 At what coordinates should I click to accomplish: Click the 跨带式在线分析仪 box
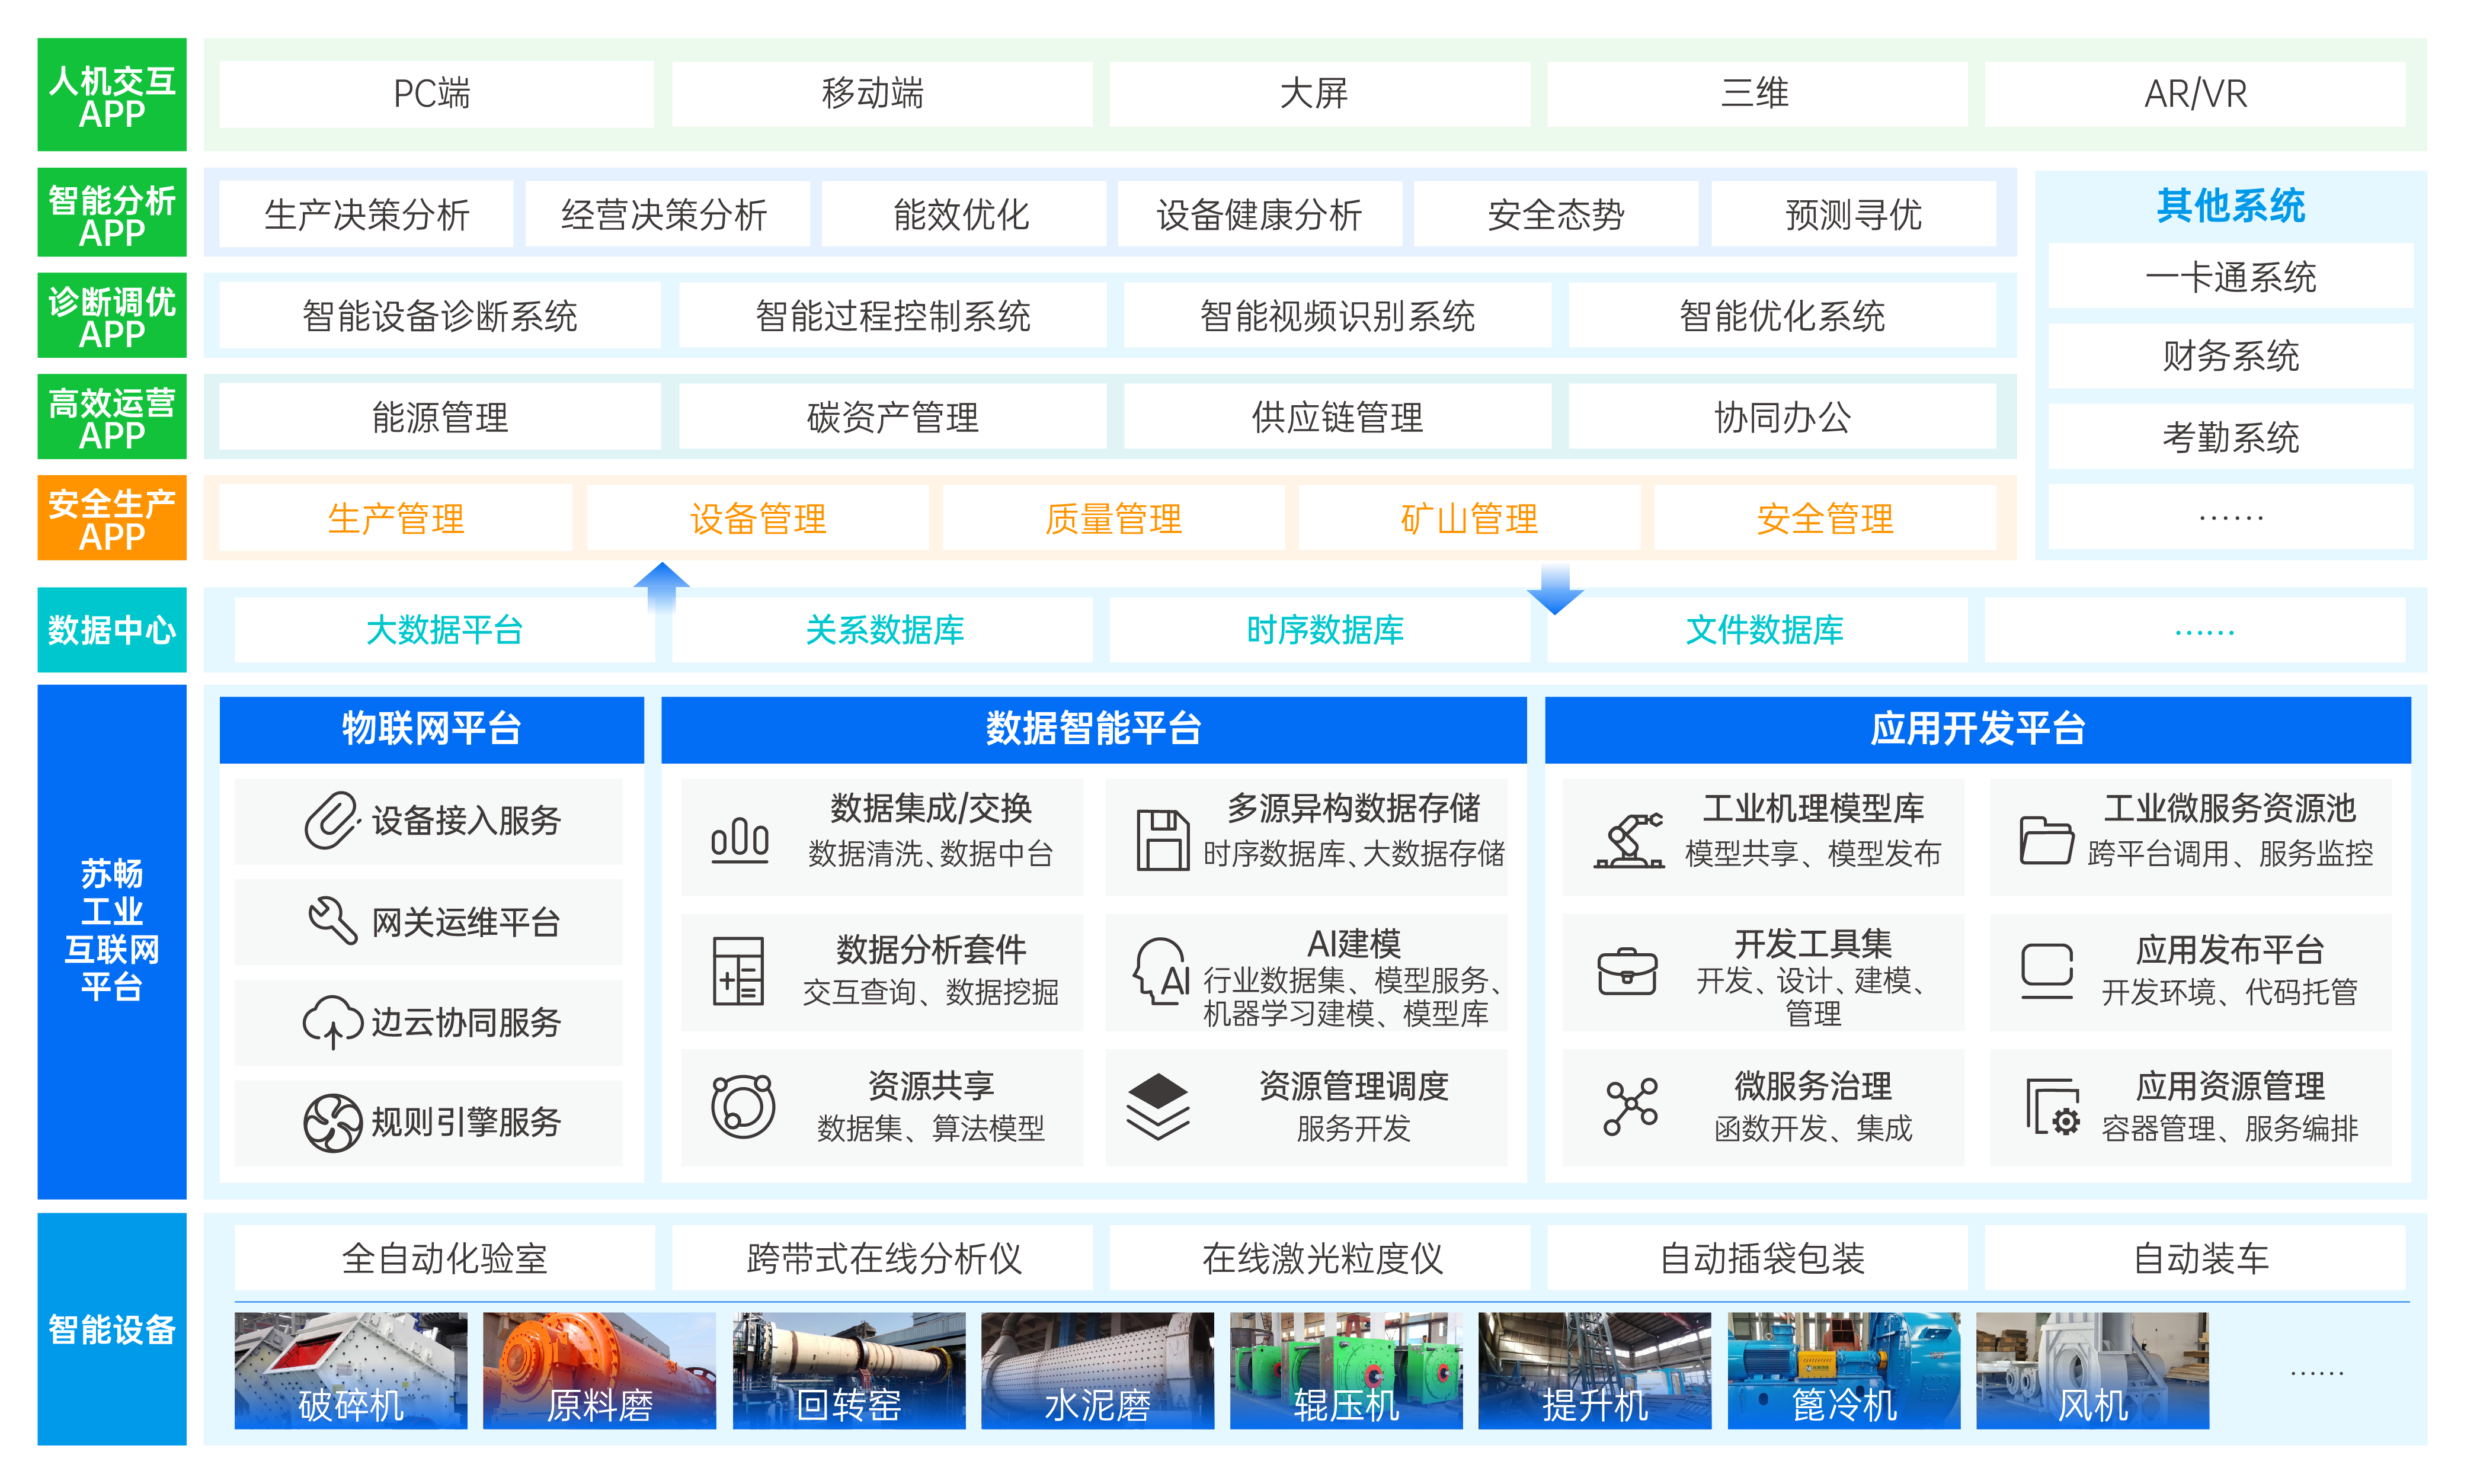(x=882, y=1258)
